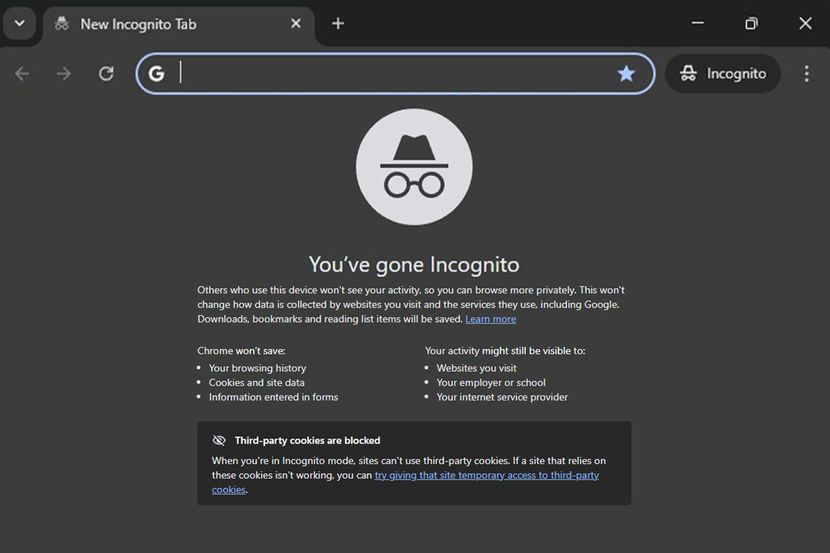The image size is (830, 553).
Task: Focus the address bar input field
Action: pyautogui.click(x=395, y=73)
